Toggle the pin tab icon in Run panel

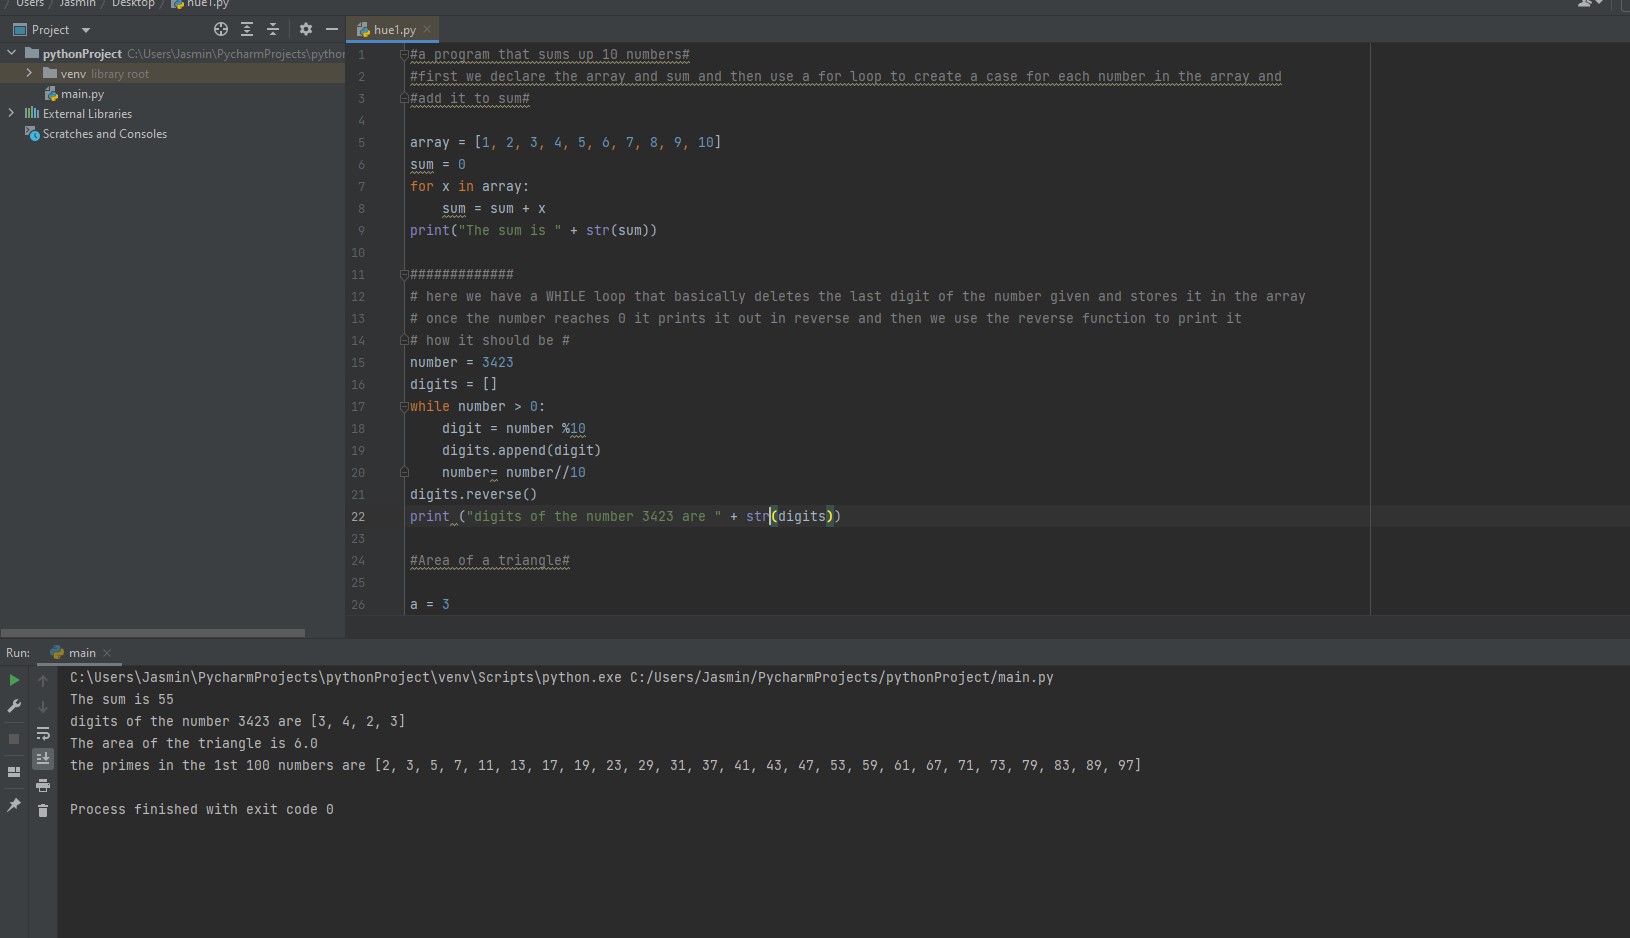14,805
